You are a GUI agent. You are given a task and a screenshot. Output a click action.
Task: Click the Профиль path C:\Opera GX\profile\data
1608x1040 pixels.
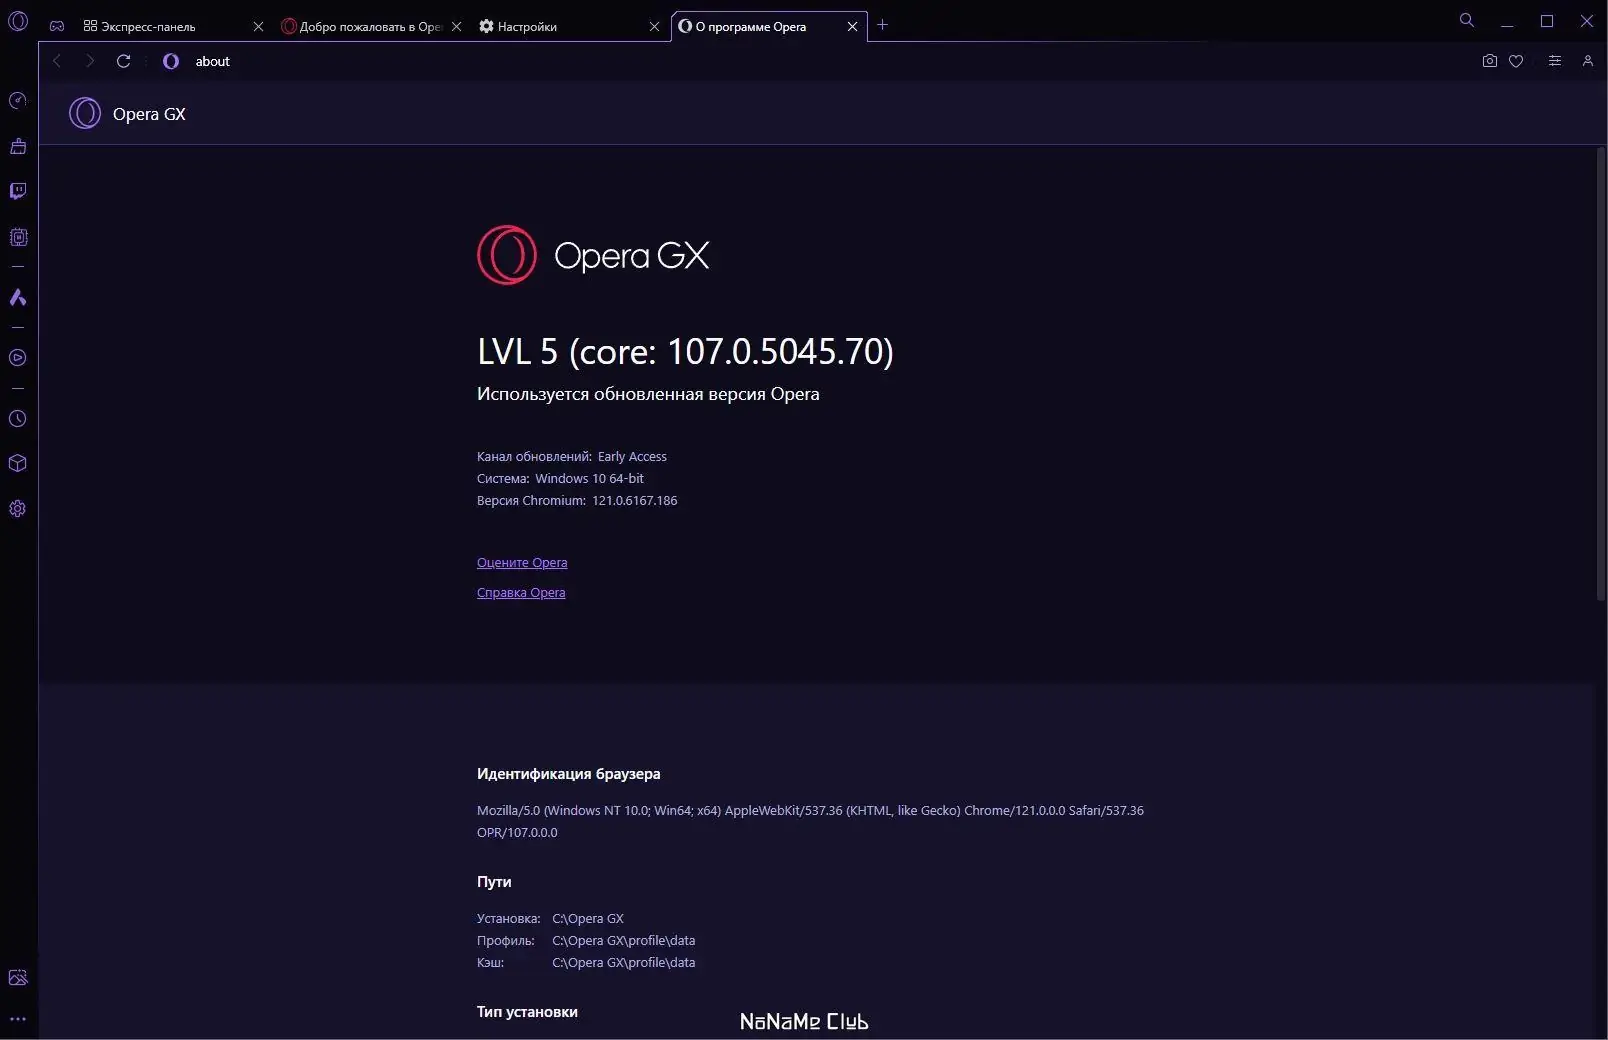coord(623,941)
